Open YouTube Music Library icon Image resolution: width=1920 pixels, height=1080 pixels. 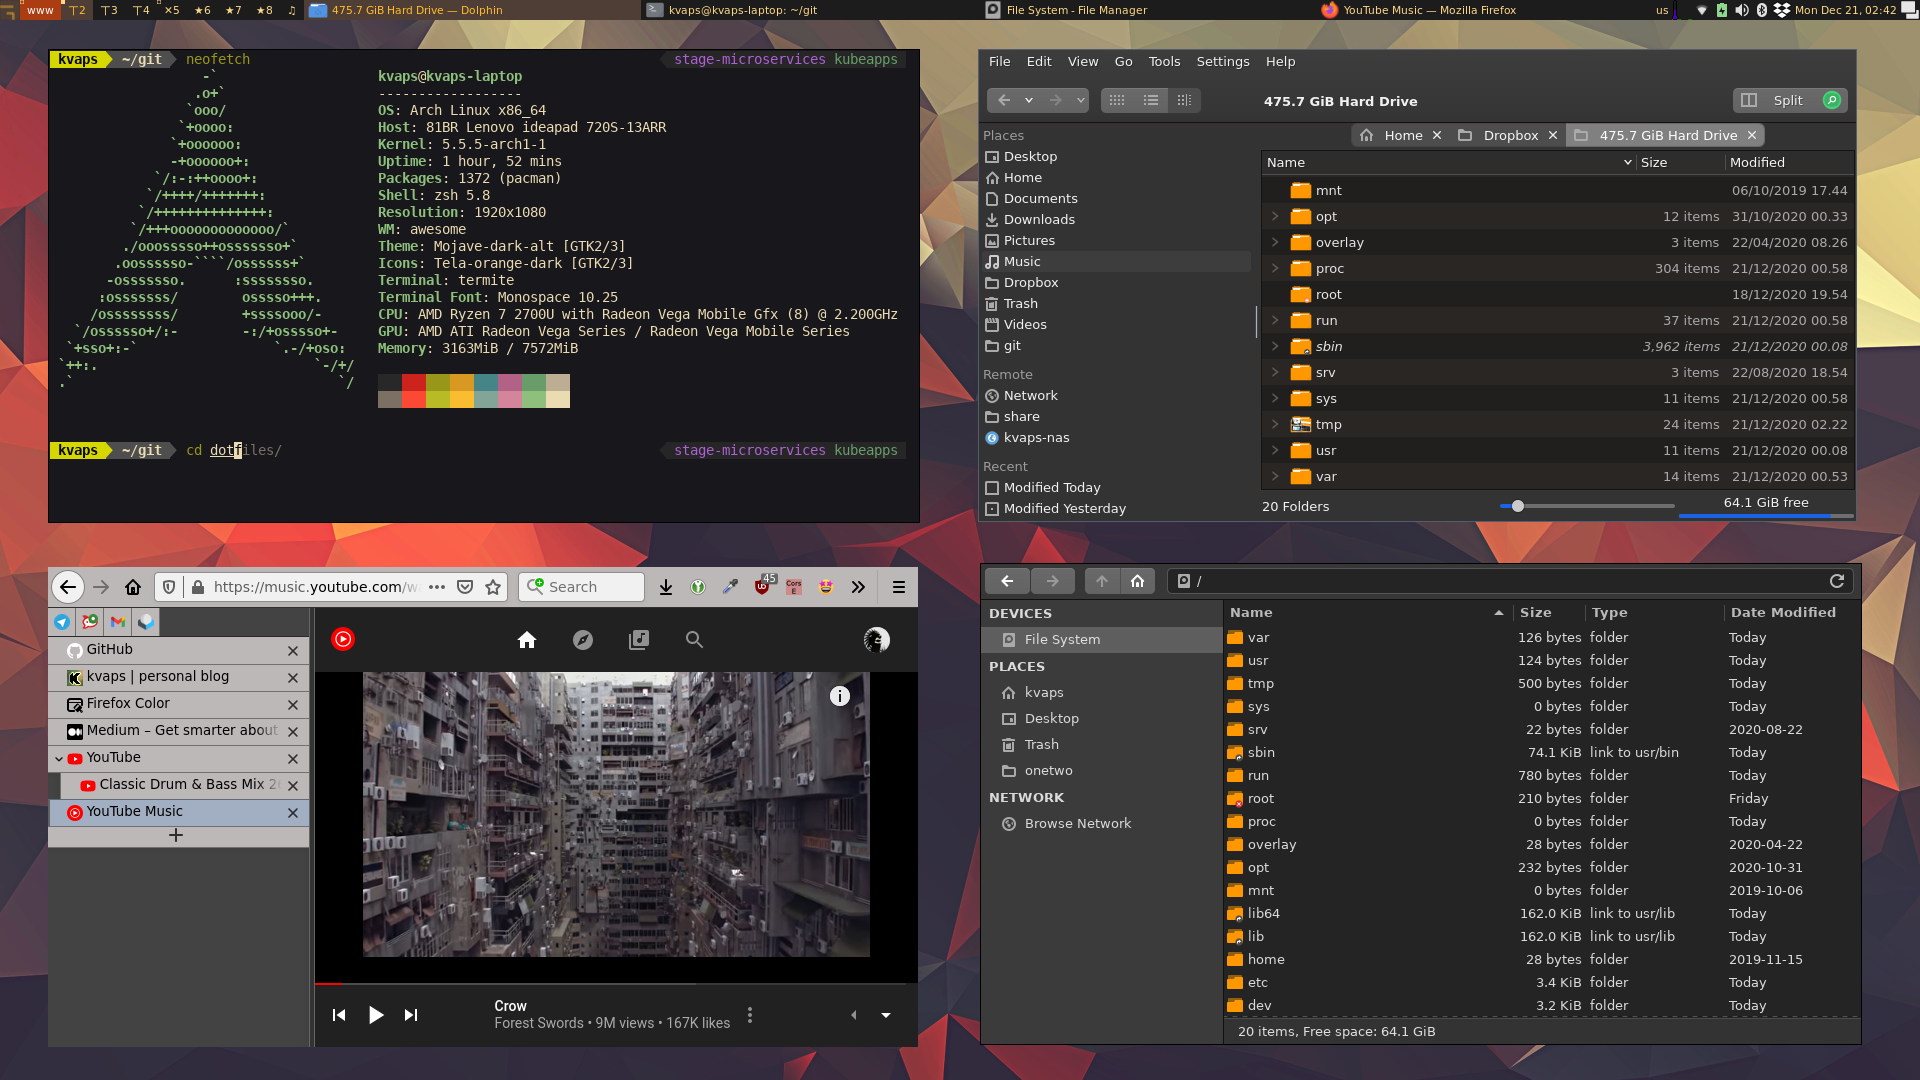[639, 640]
